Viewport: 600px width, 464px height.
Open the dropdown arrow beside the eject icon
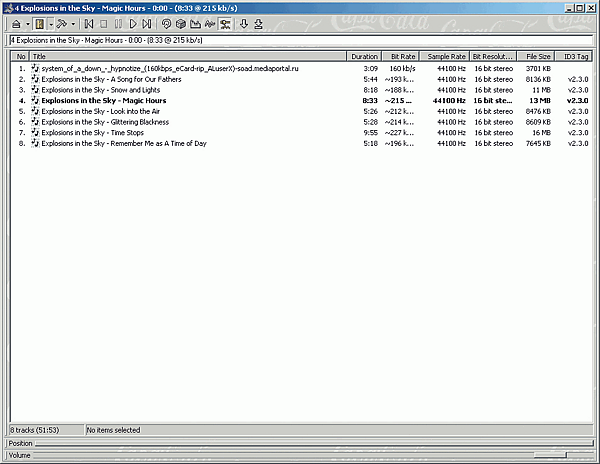pyautogui.click(x=28, y=24)
